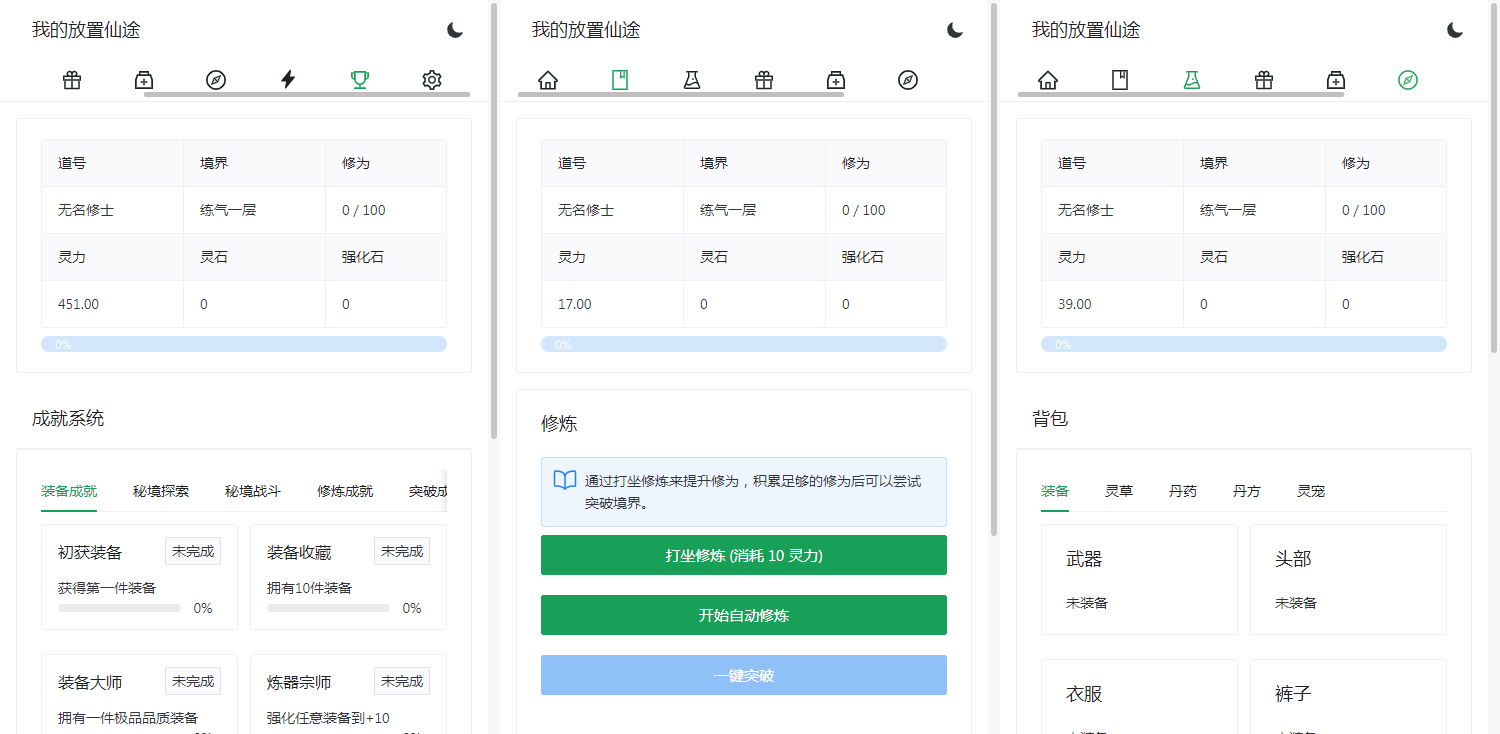Viewport: 1500px width, 734px height.
Task: Select the lightning battle icon in the left nav
Action: [x=287, y=79]
